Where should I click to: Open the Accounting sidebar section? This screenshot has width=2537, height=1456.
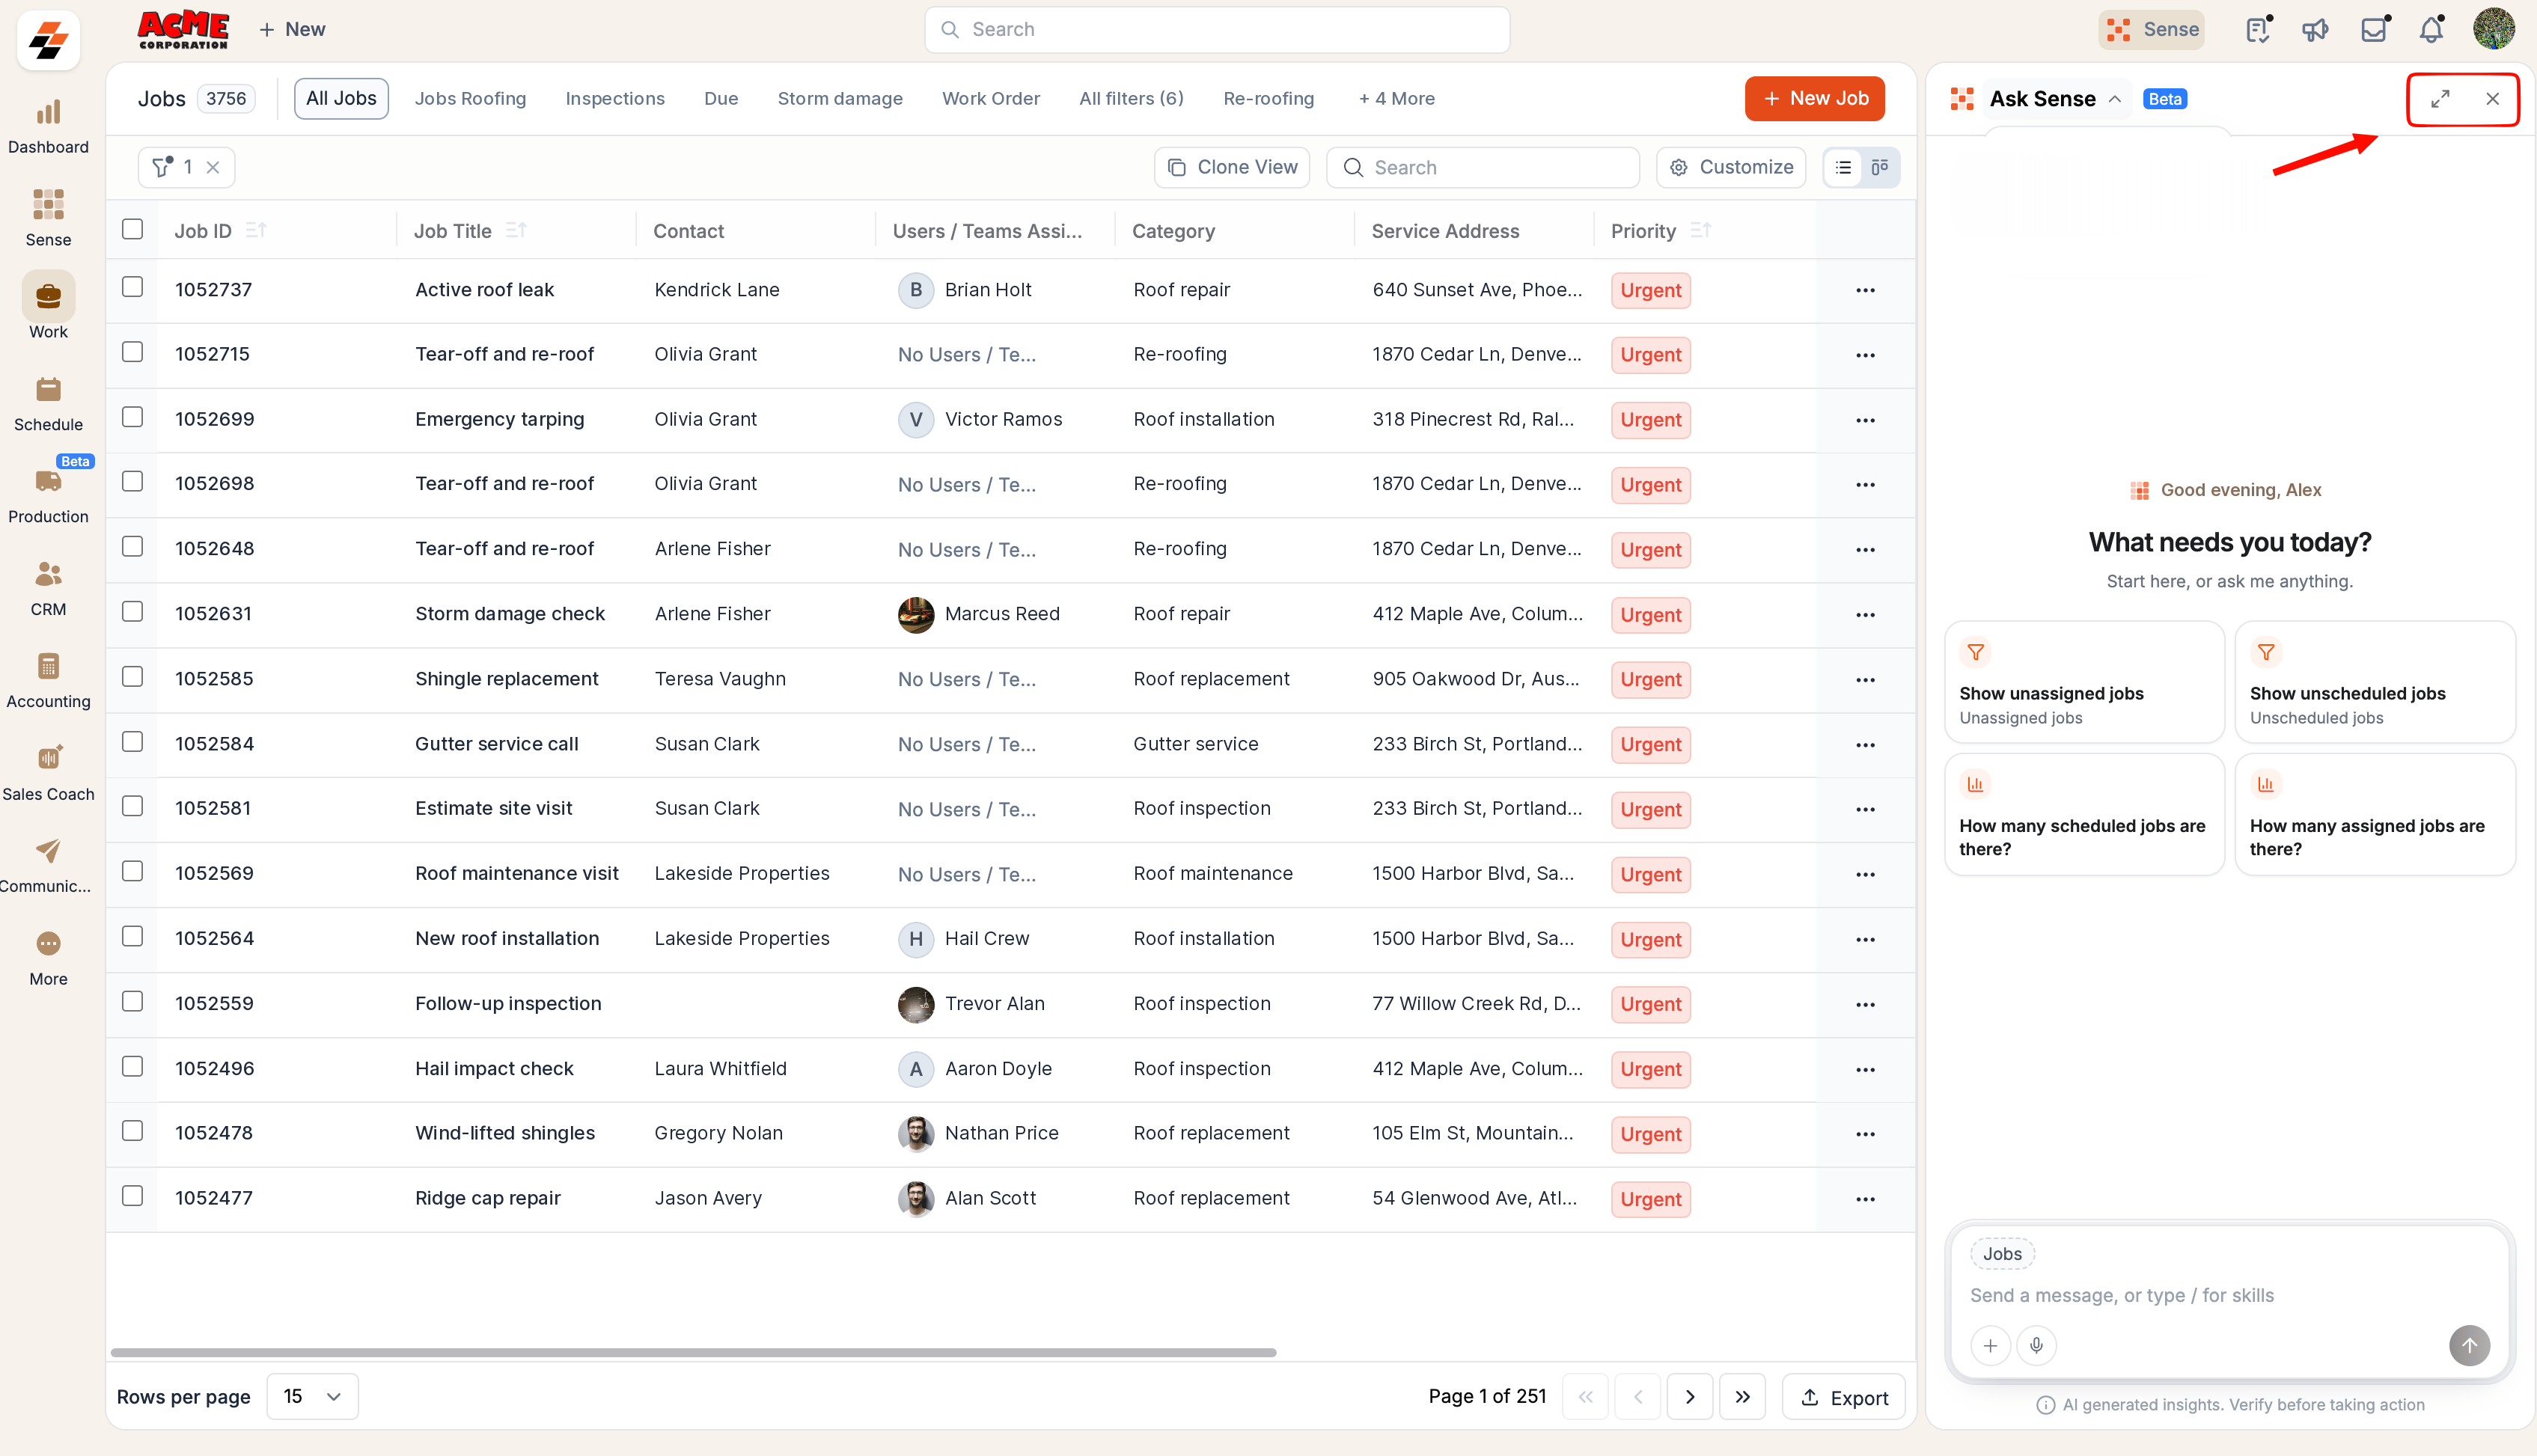48,681
